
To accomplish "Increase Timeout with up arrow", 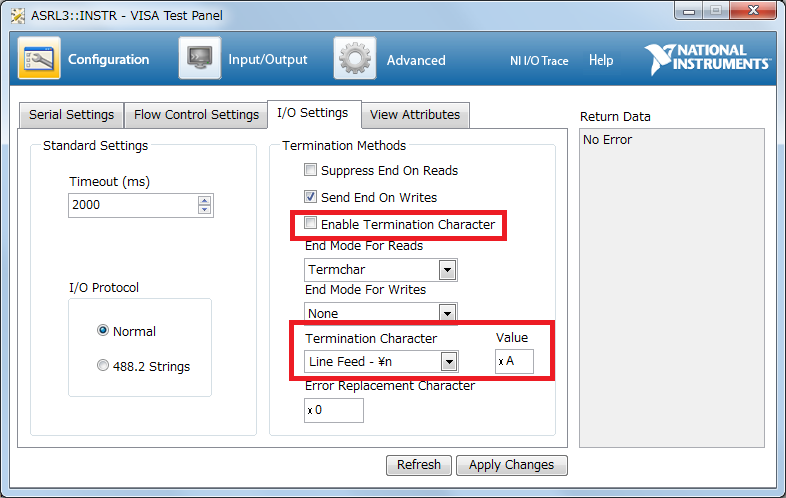I will coord(204,201).
